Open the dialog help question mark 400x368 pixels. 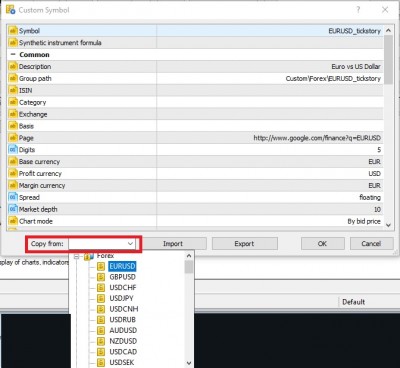pyautogui.click(x=358, y=10)
